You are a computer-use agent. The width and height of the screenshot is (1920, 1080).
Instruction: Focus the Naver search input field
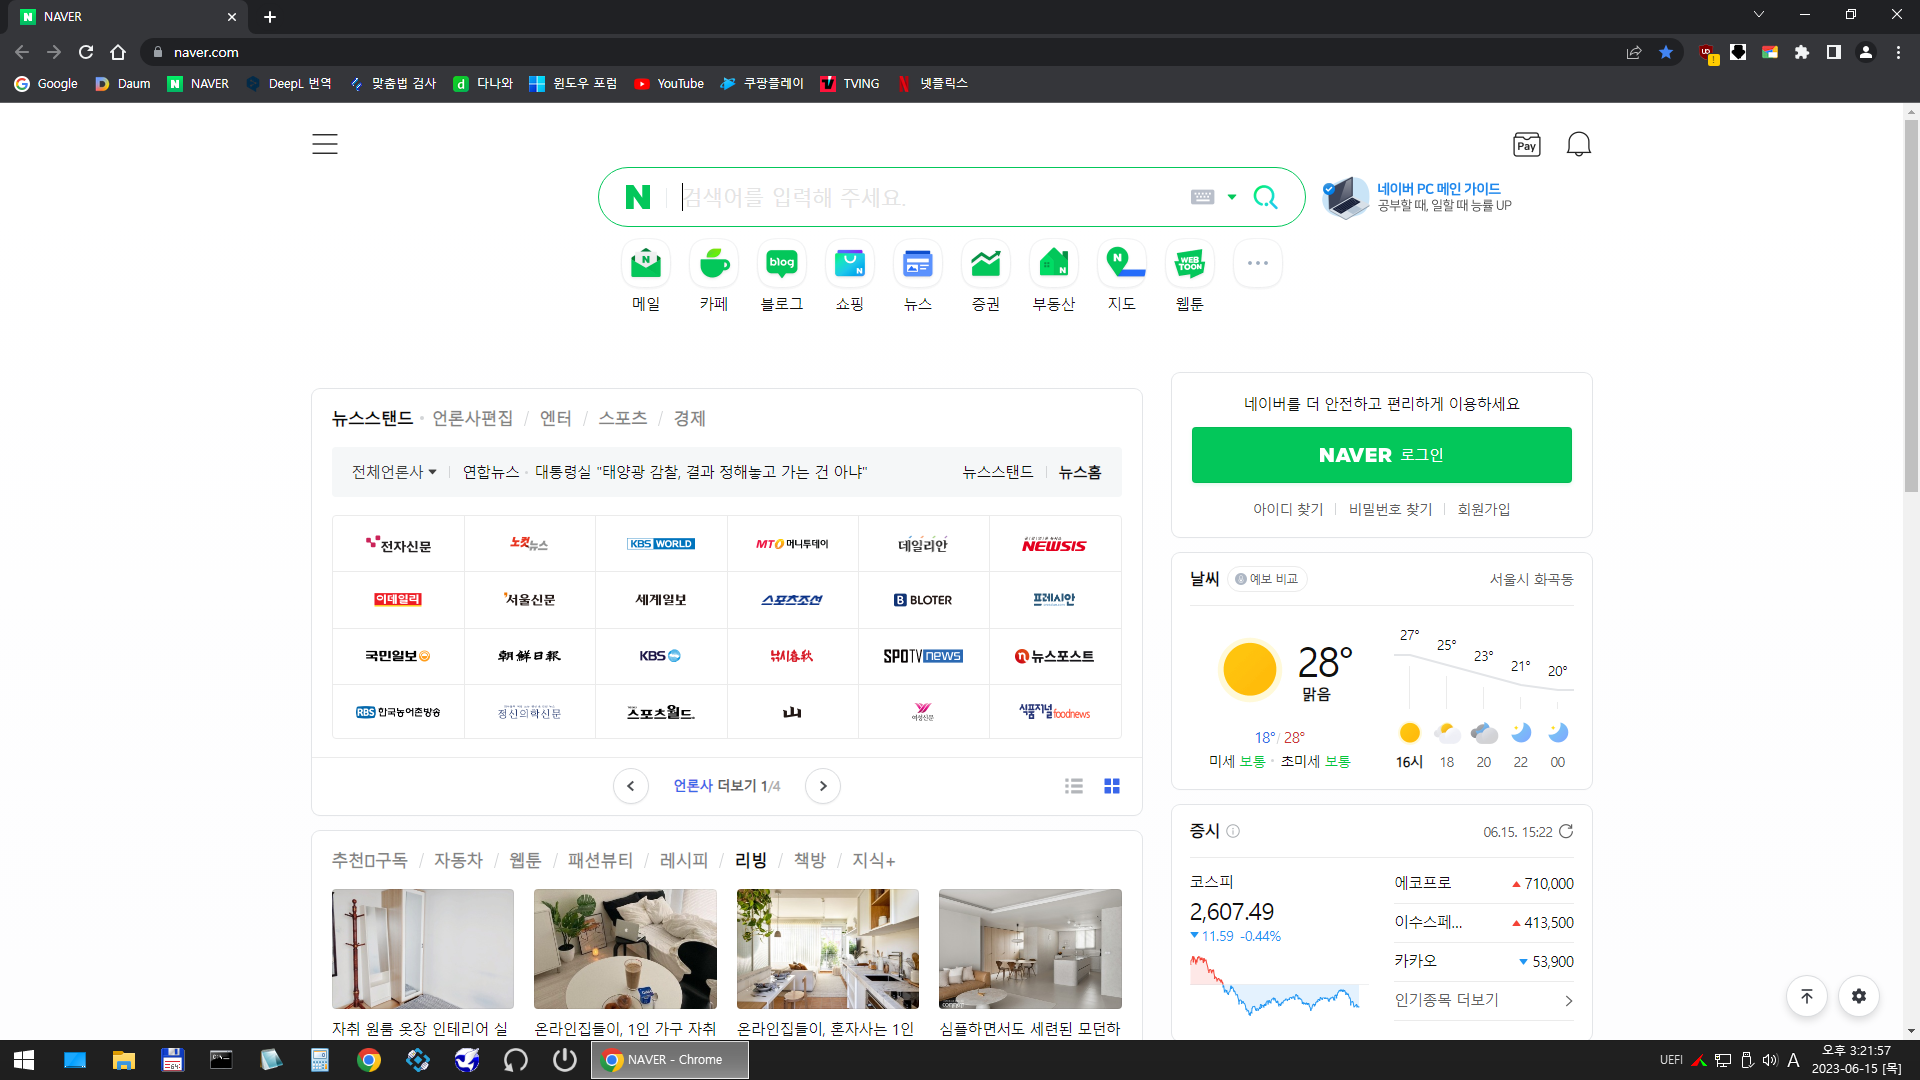[930, 197]
